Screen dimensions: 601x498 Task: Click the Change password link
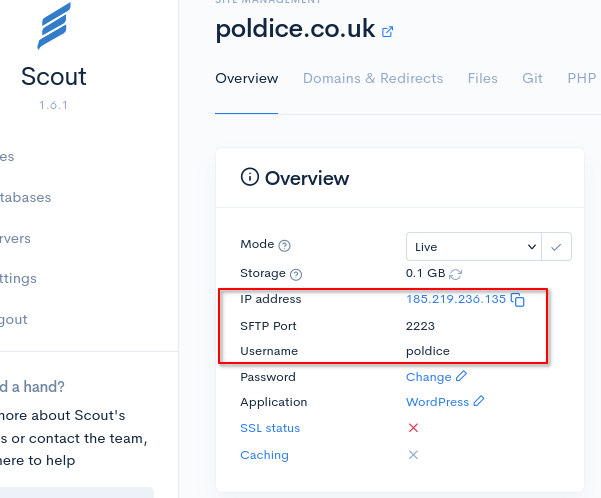point(429,377)
